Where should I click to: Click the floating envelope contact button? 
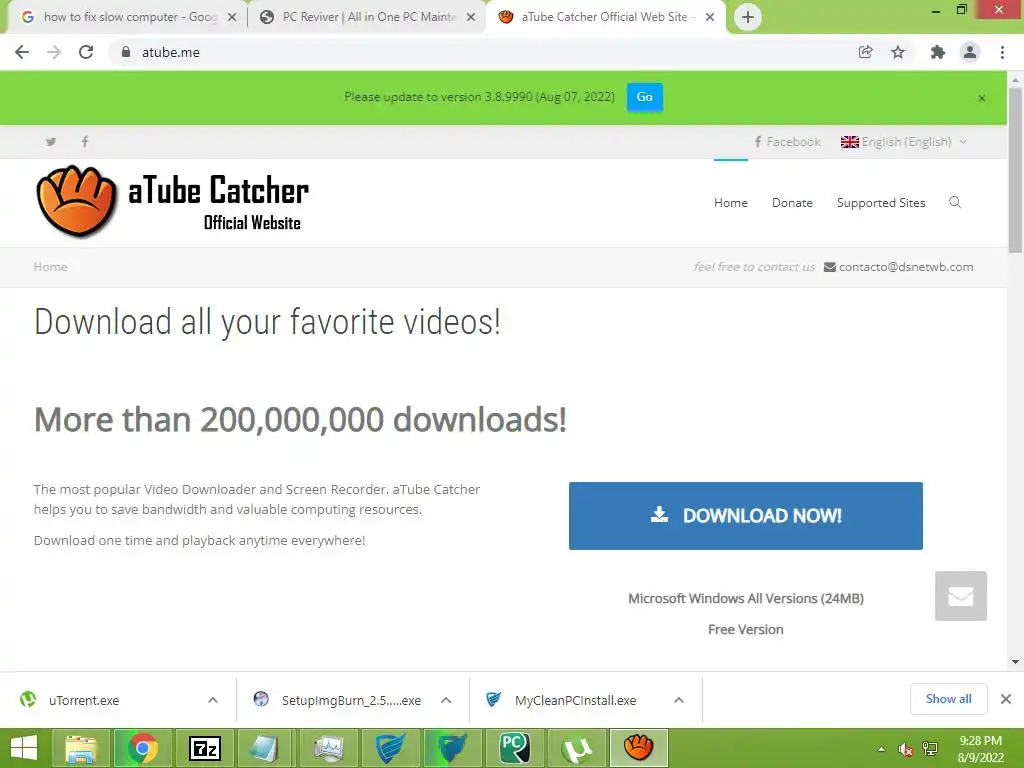[961, 596]
